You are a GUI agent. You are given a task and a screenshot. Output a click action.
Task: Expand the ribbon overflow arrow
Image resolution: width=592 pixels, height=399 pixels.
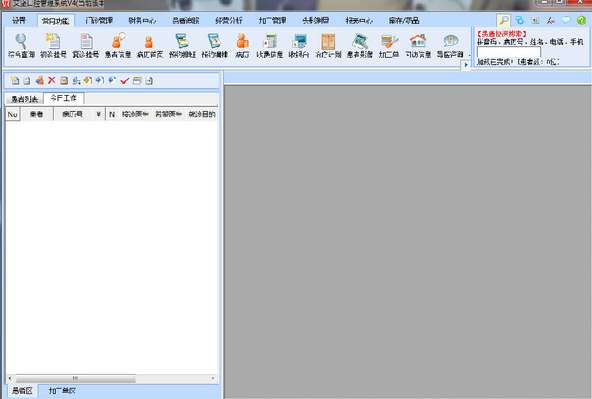(466, 65)
